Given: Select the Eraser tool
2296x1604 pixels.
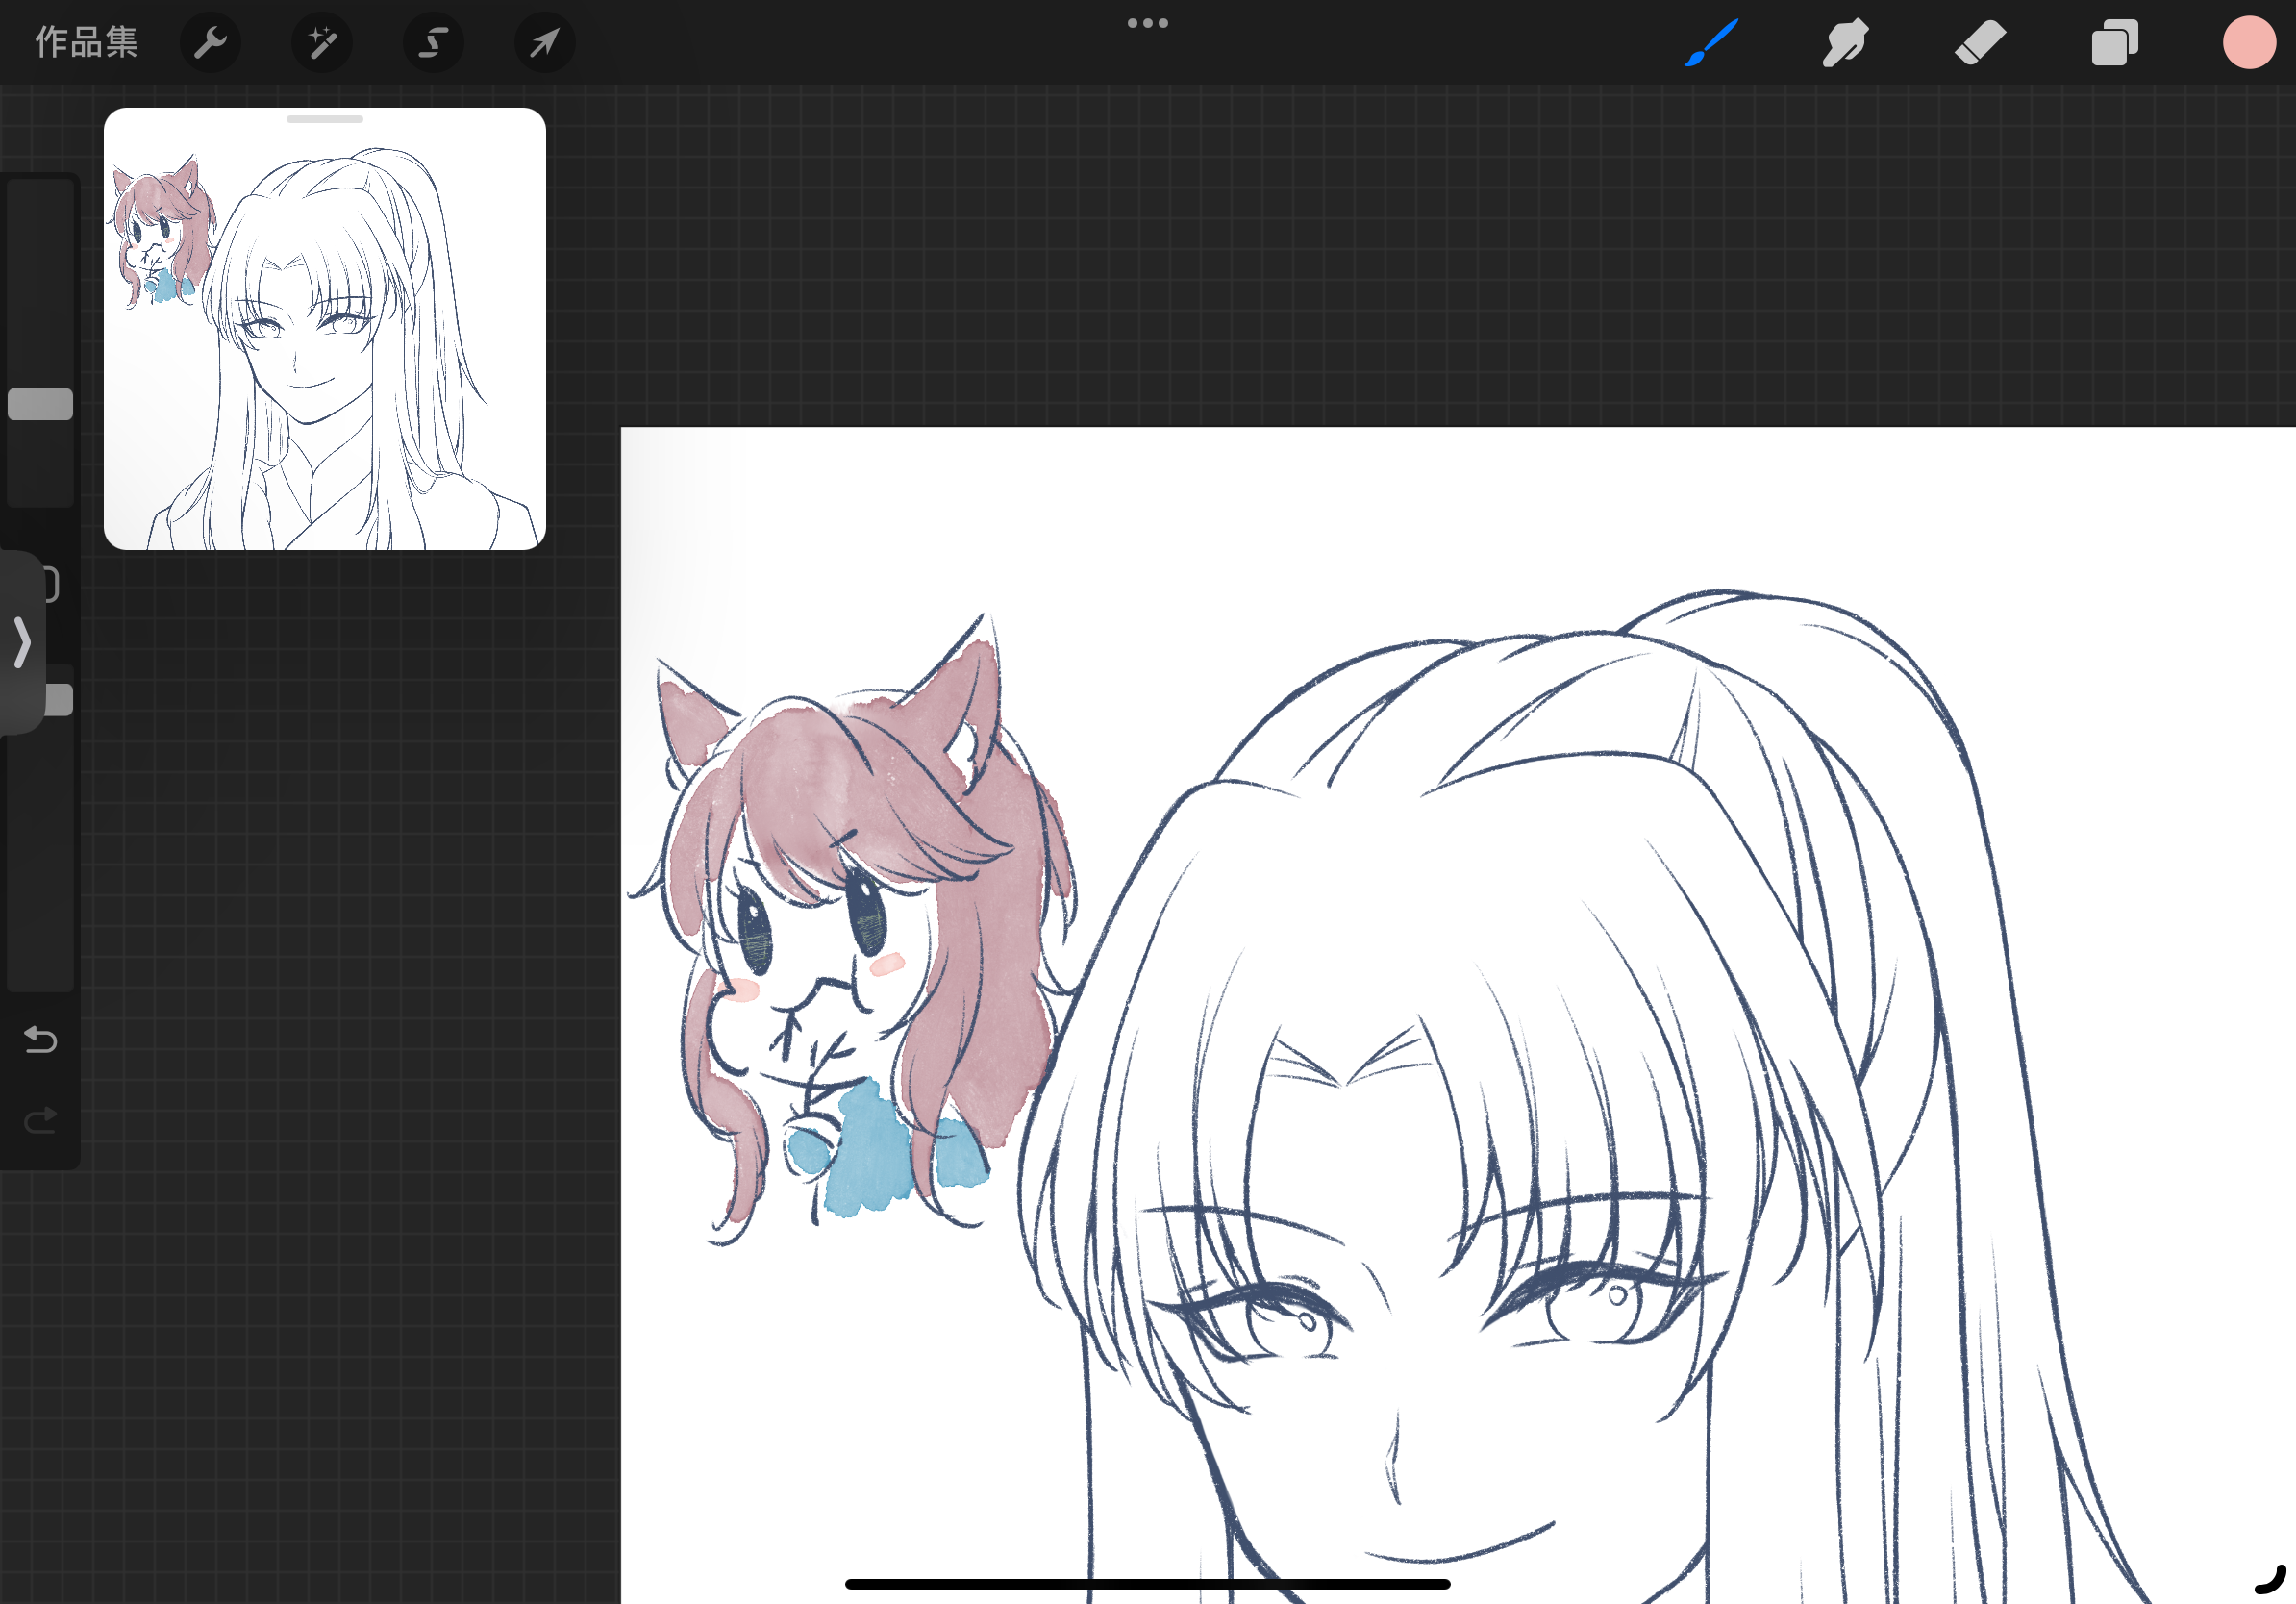Looking at the screenshot, I should (1980, 43).
